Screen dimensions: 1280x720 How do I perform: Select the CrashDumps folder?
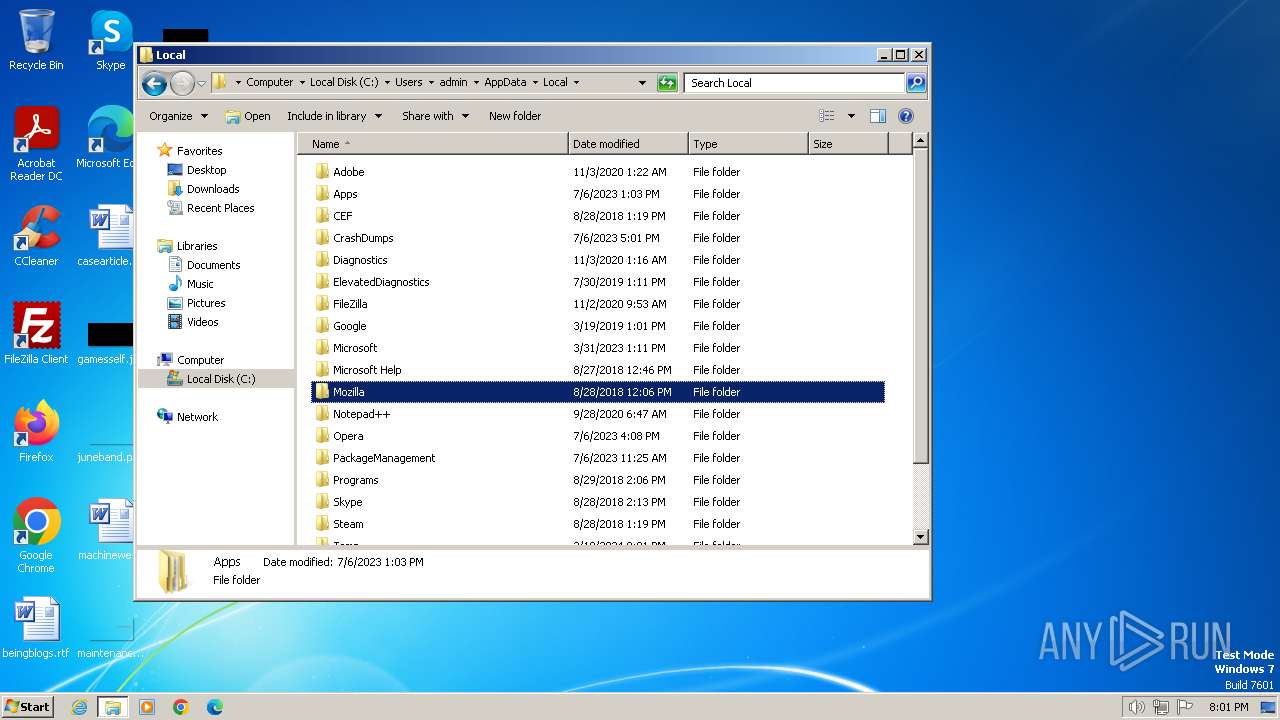[x=598, y=238]
